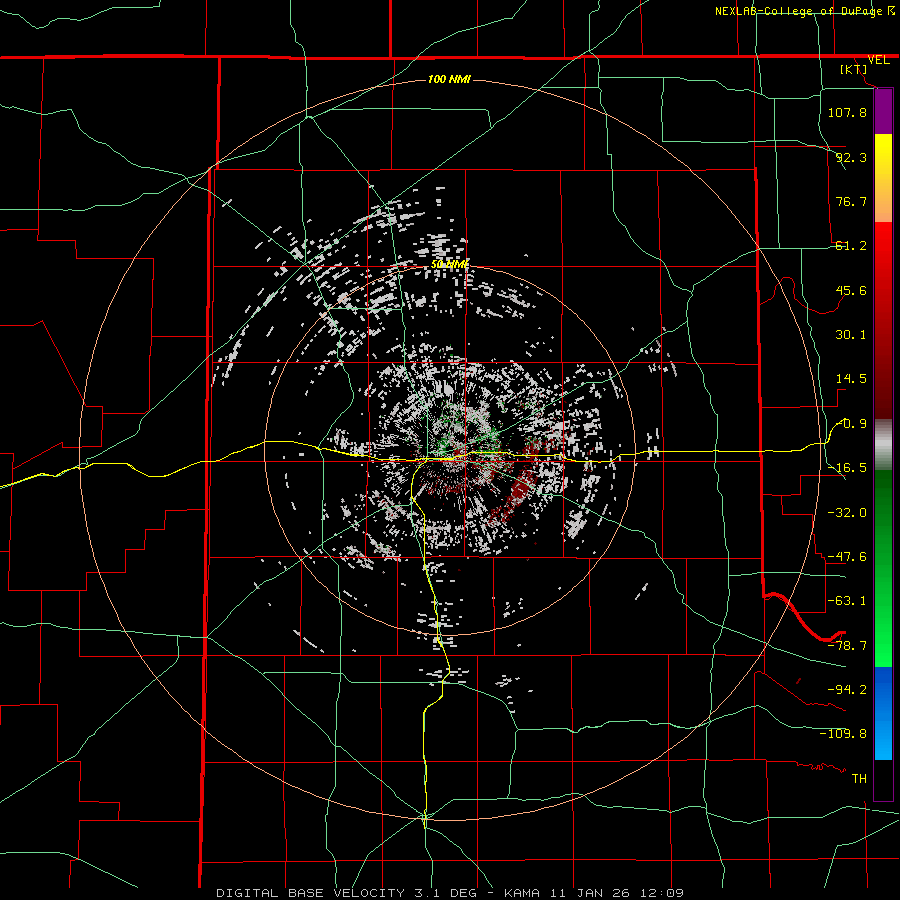This screenshot has width=900, height=900.
Task: Click the TH legend label
Action: [x=859, y=779]
